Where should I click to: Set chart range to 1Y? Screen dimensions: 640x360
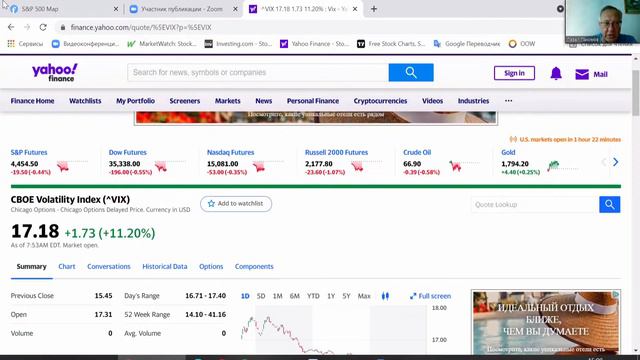point(331,296)
